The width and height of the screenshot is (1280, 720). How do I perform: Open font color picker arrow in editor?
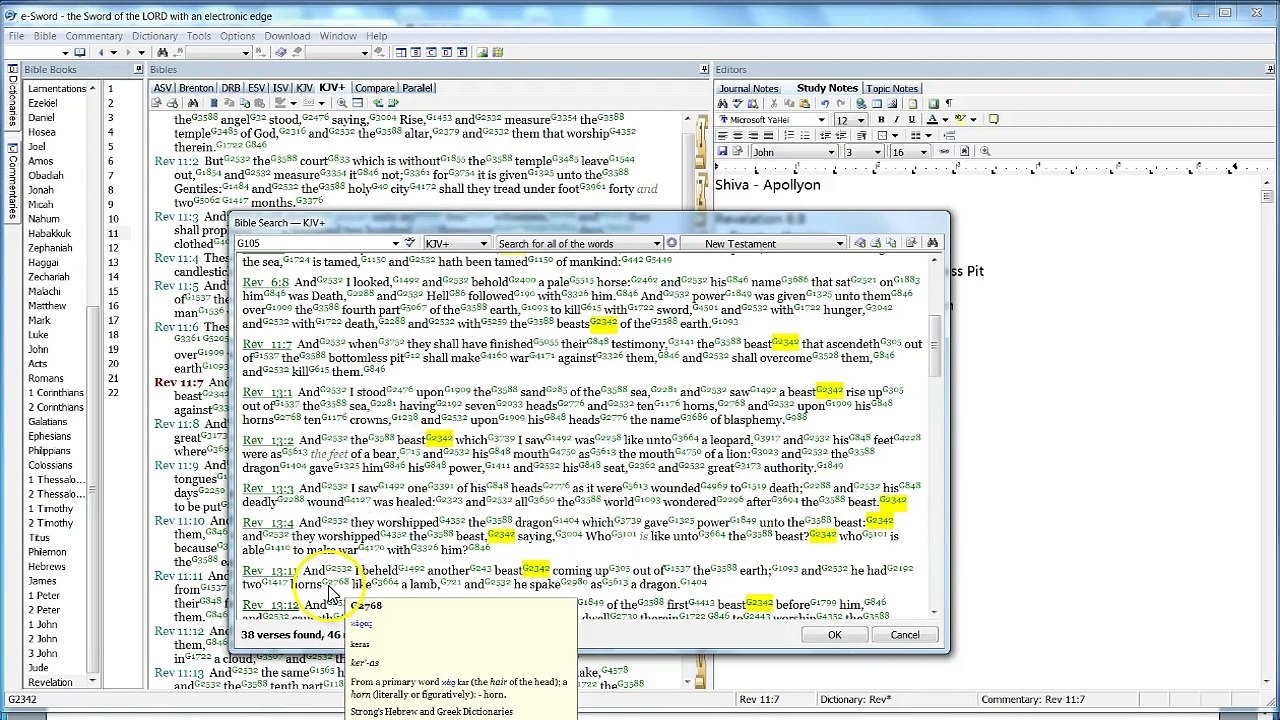coord(944,120)
